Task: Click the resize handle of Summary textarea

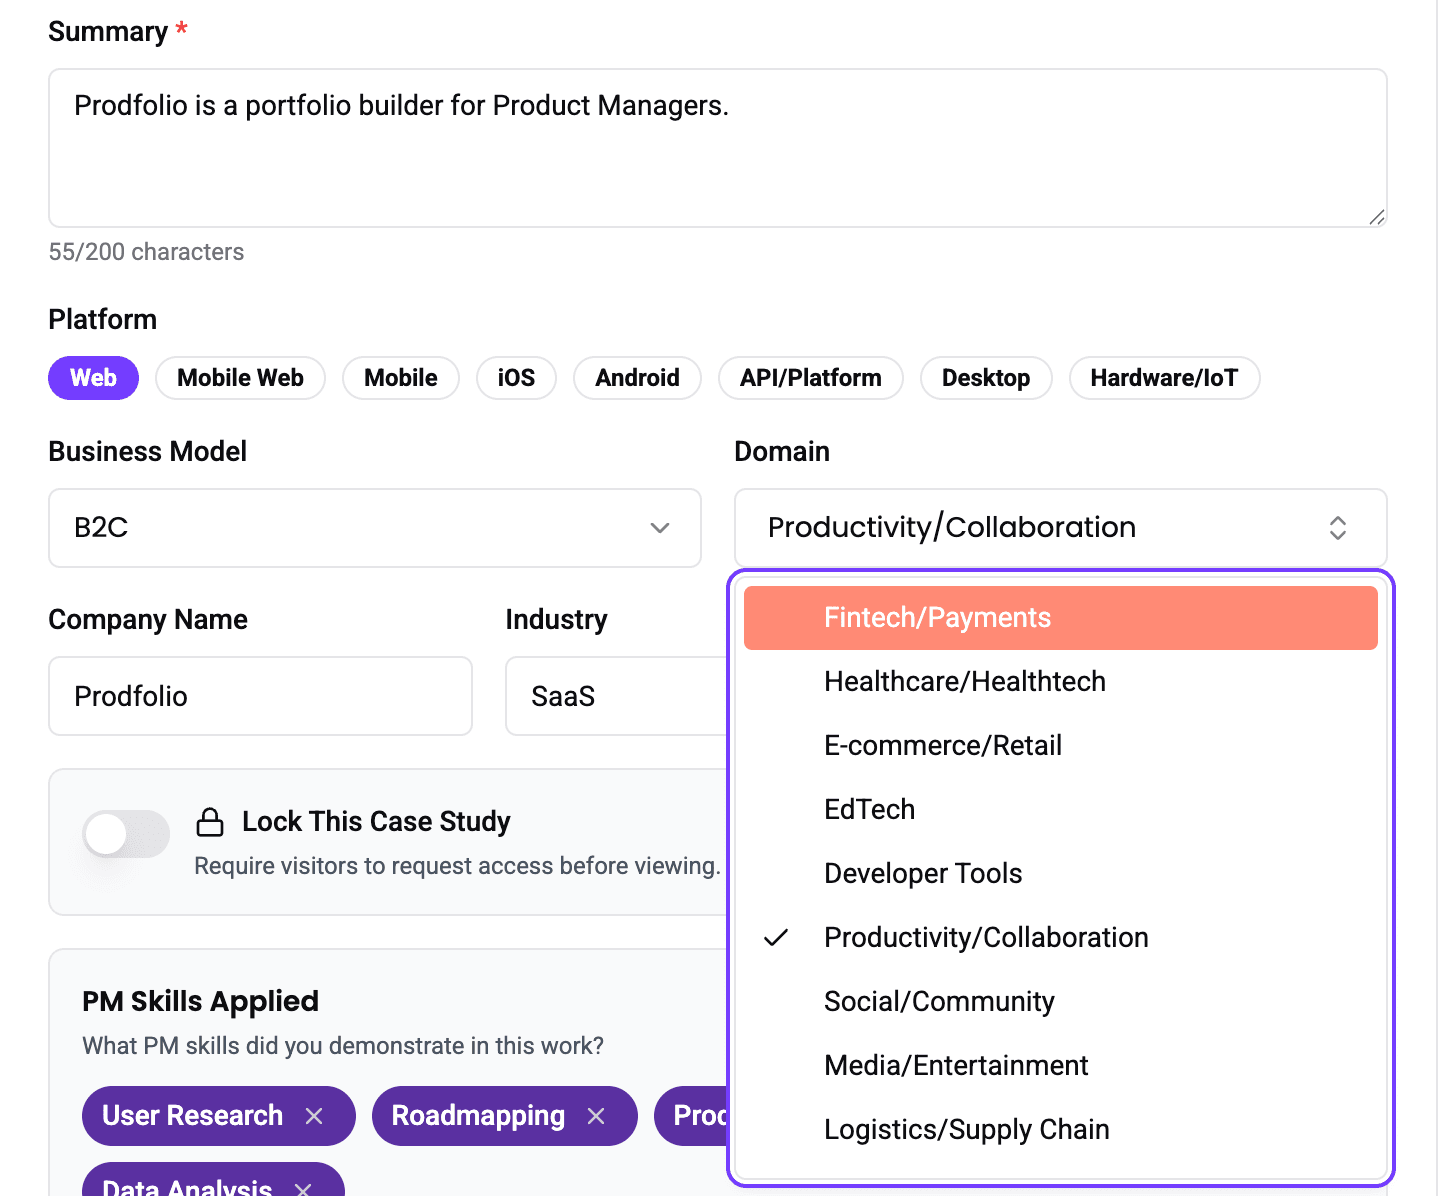Action: click(1377, 217)
